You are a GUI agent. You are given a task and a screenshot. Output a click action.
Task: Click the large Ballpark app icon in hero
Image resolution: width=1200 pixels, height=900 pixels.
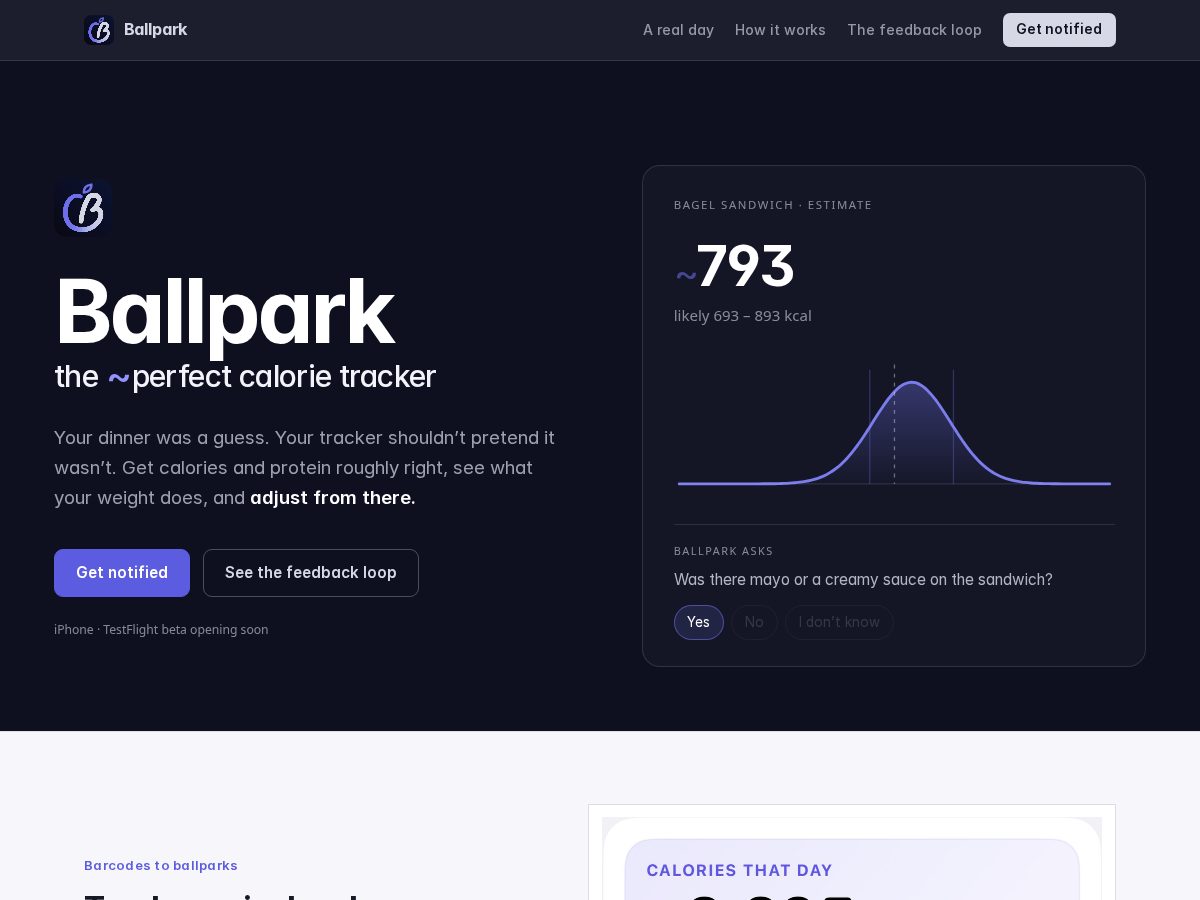[83, 208]
